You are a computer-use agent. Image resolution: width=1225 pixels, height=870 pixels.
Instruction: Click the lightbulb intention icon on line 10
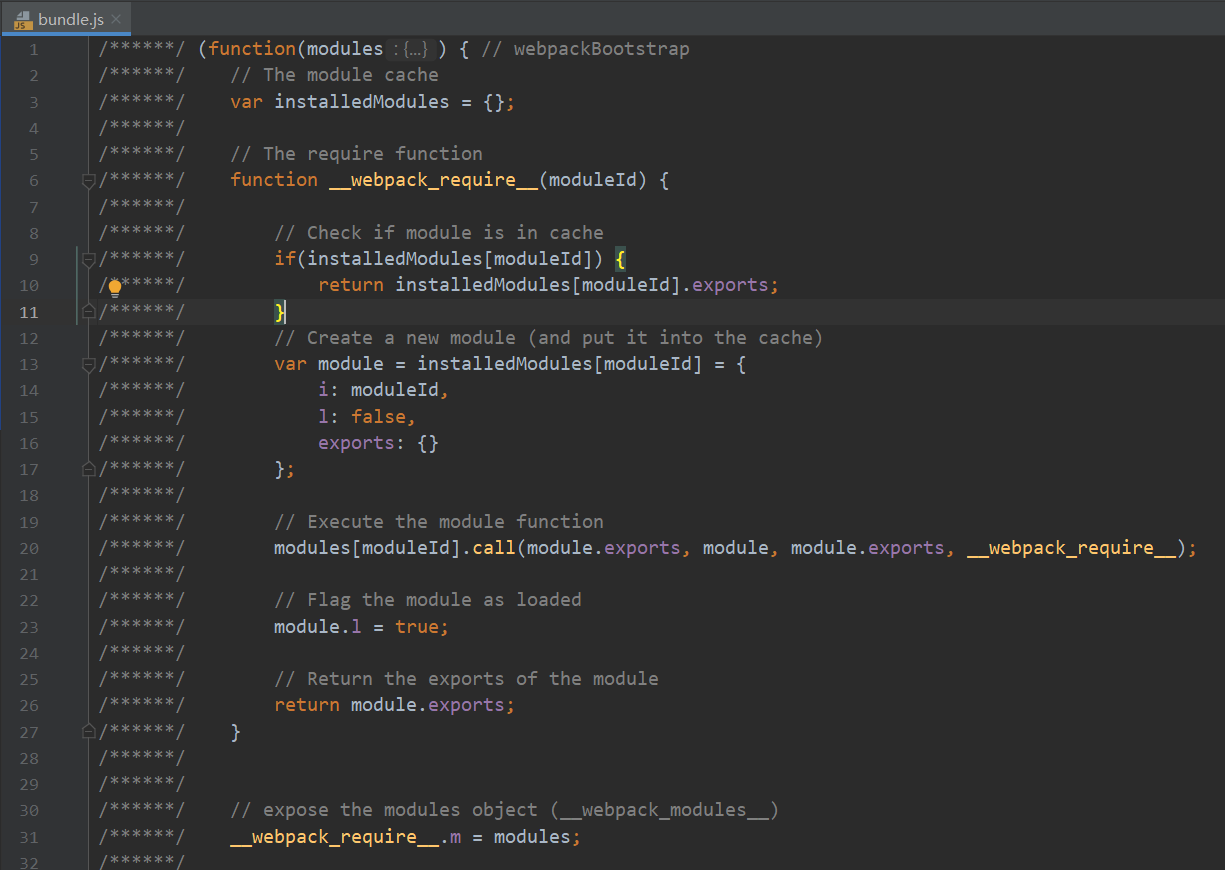point(114,285)
